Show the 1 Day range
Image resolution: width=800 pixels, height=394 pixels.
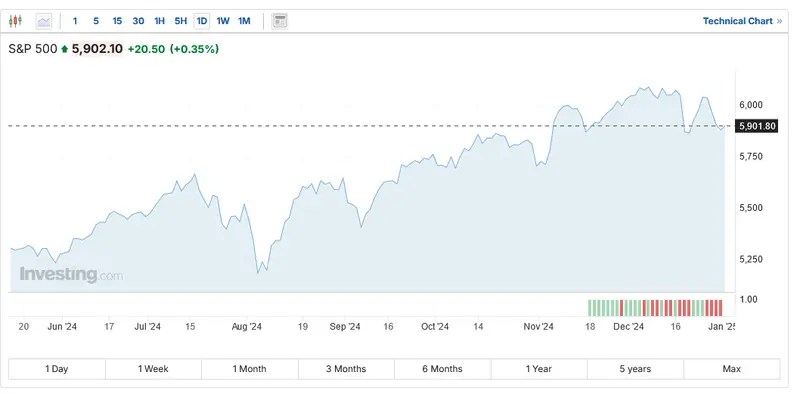57,369
